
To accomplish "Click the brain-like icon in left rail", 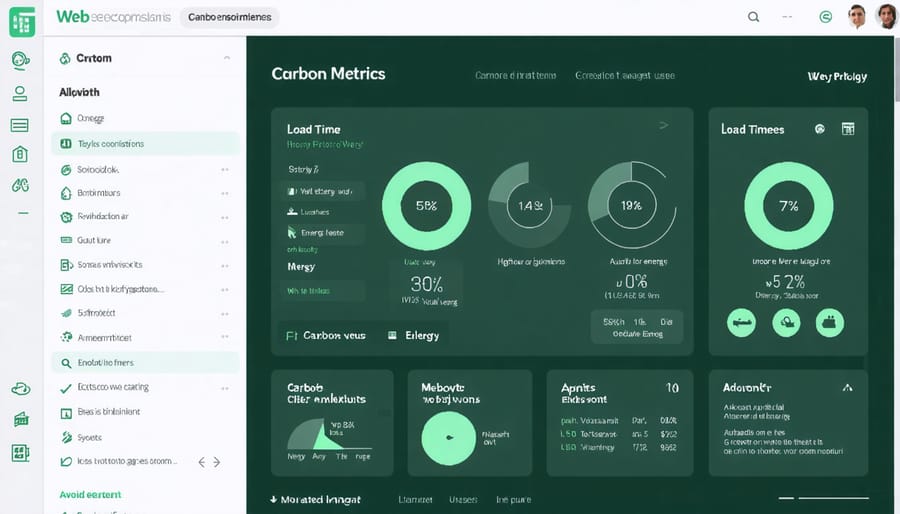I will coord(20,185).
